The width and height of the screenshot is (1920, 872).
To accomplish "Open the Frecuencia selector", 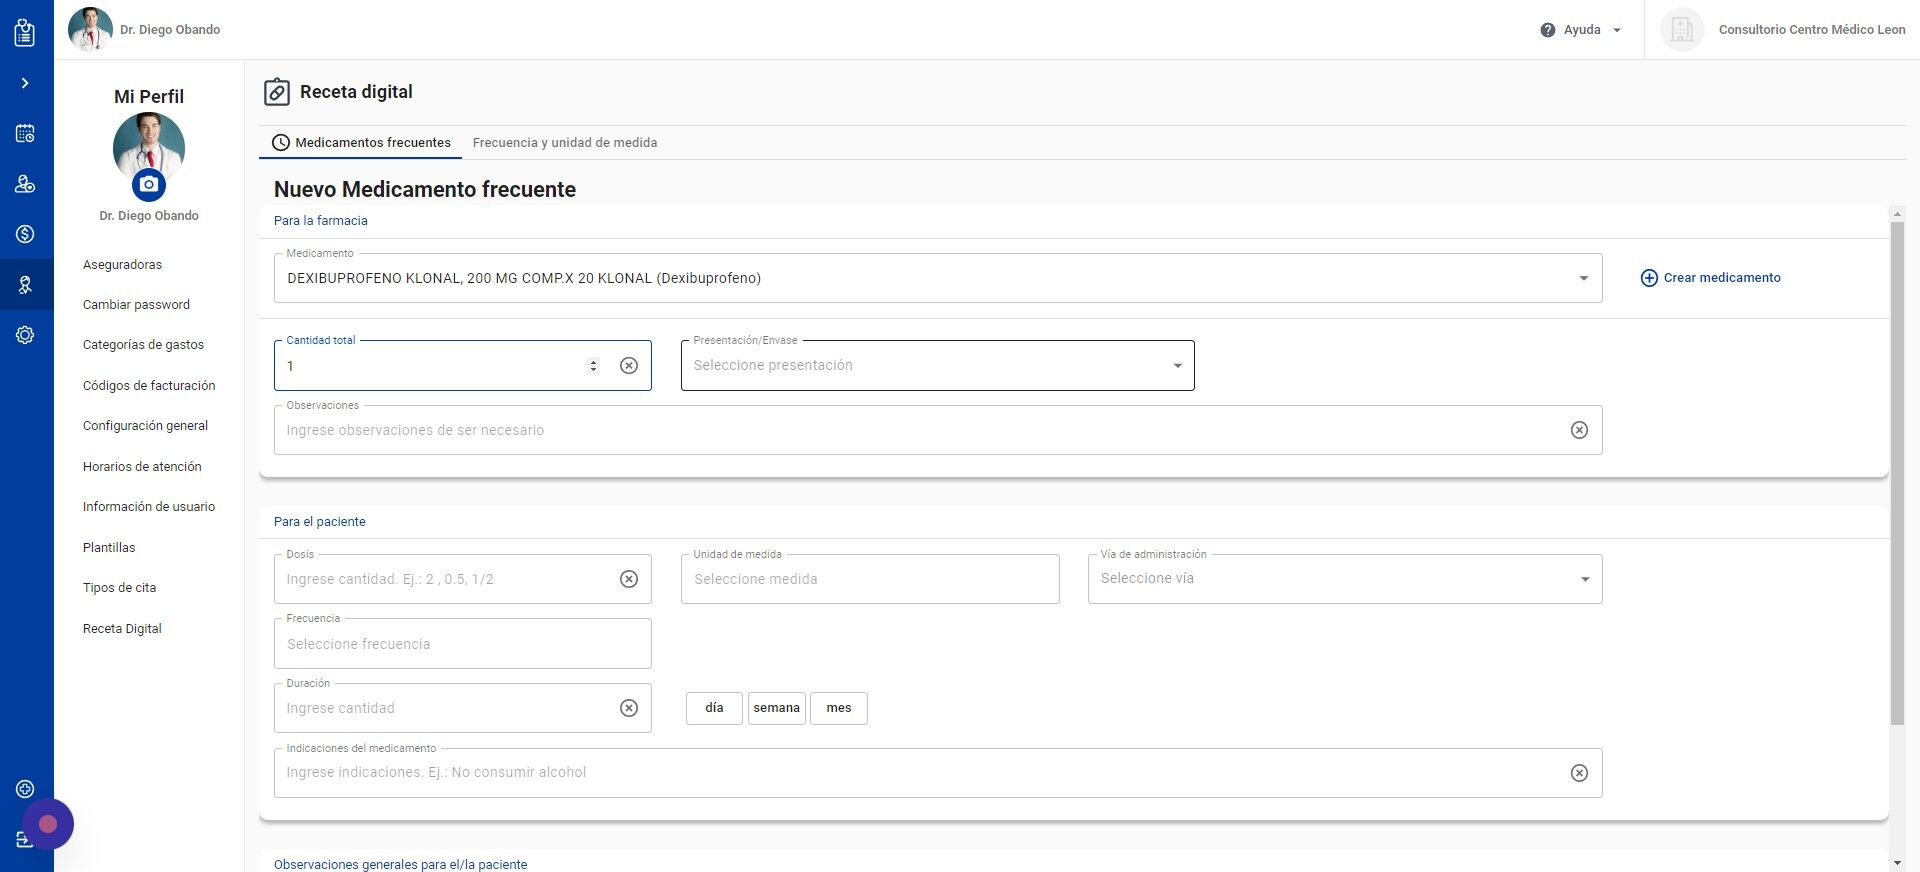I will pyautogui.click(x=463, y=644).
